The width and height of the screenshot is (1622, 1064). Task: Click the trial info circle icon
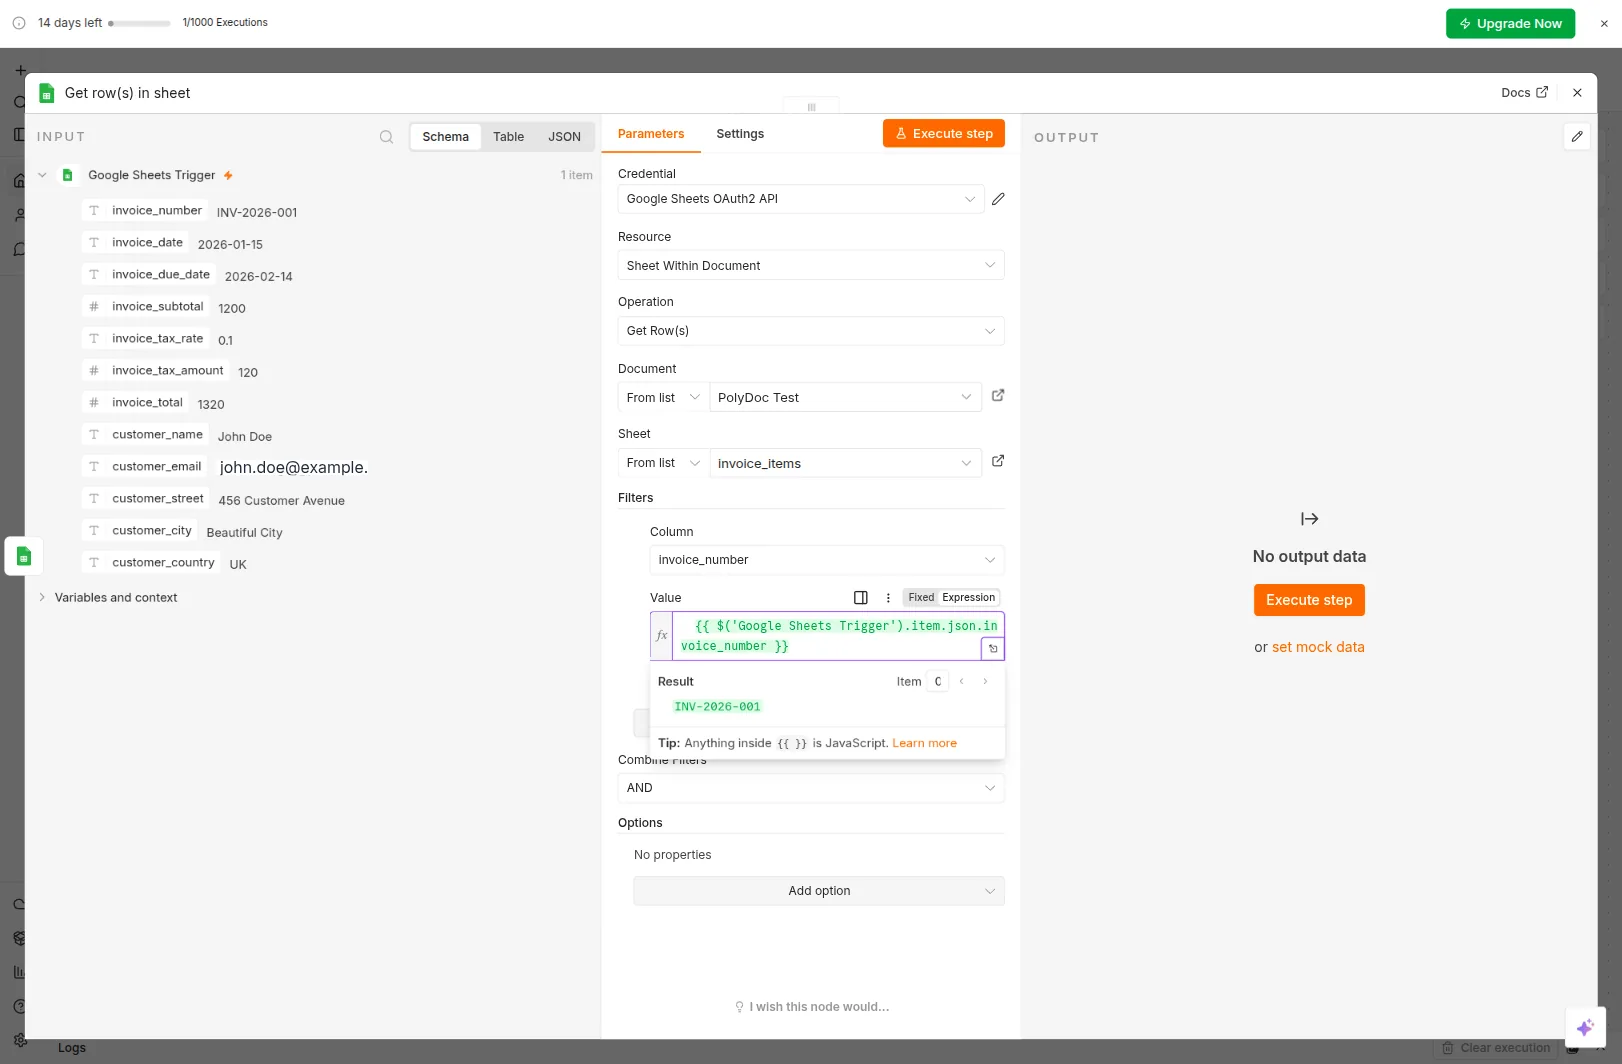(18, 23)
